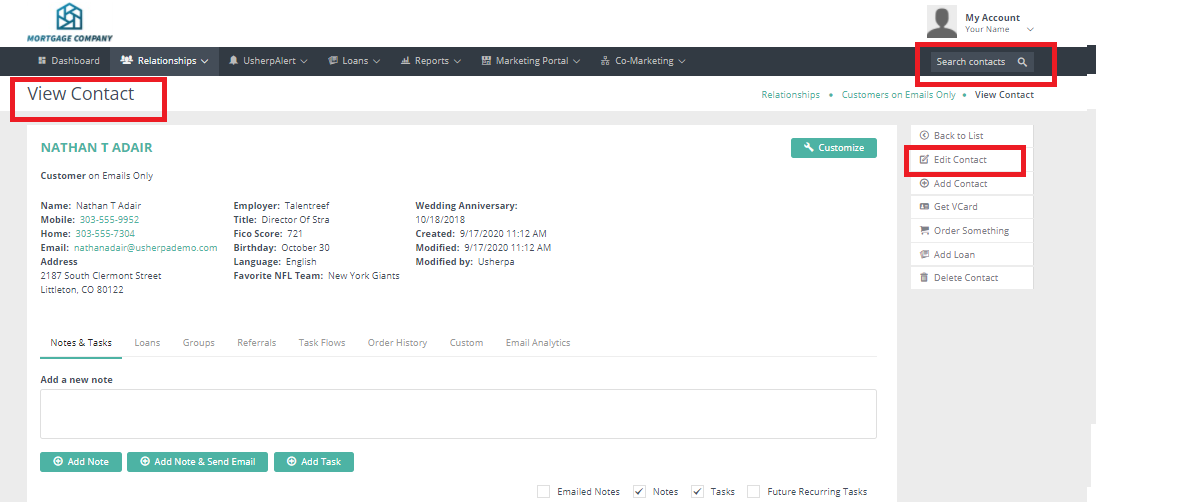Click the Delete Contact trash icon

(x=924, y=278)
